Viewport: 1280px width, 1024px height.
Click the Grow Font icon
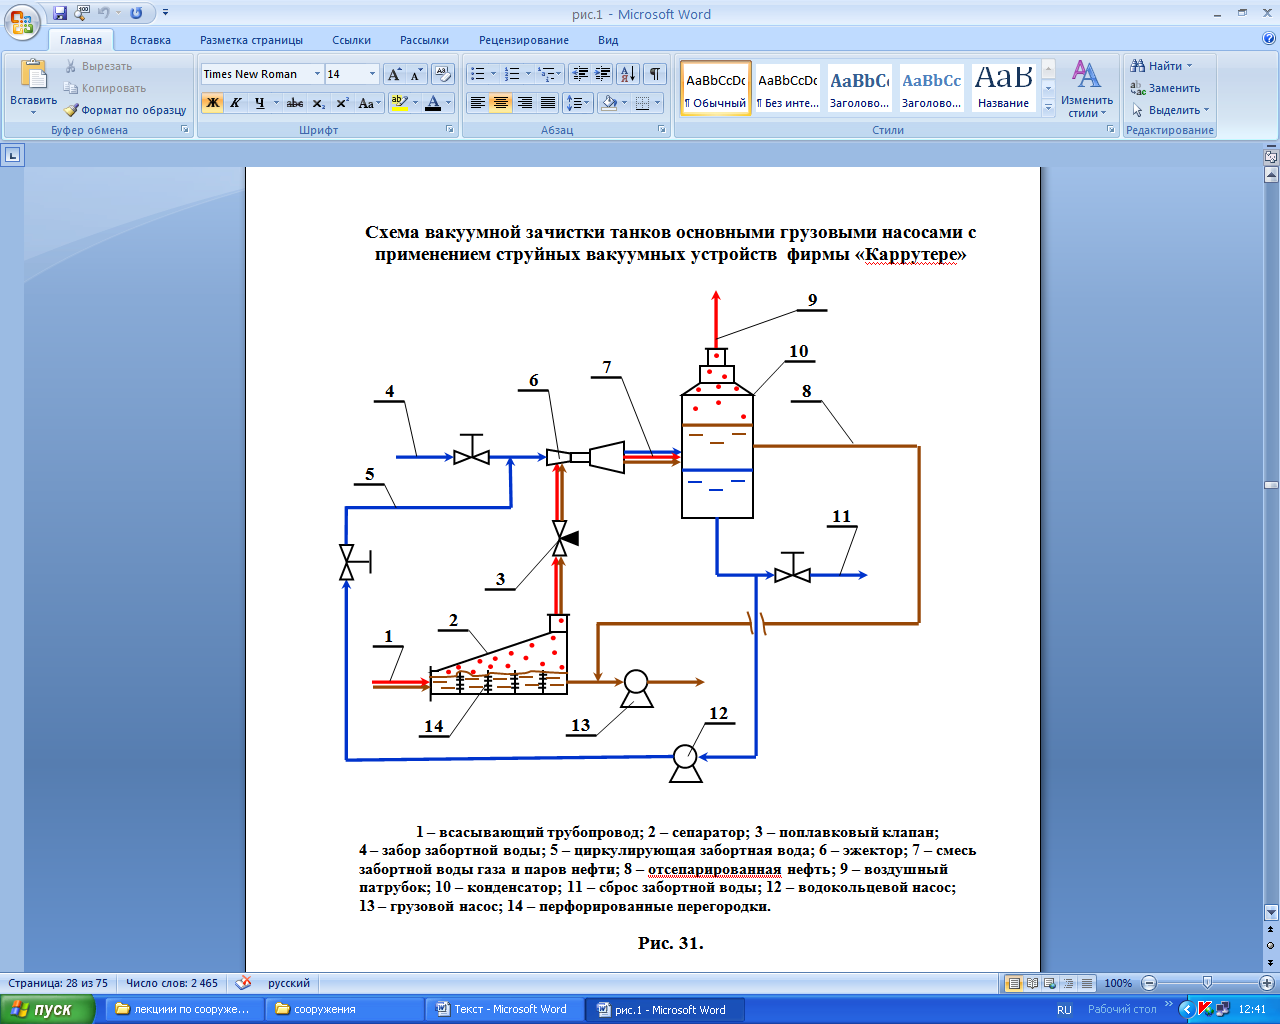(395, 74)
